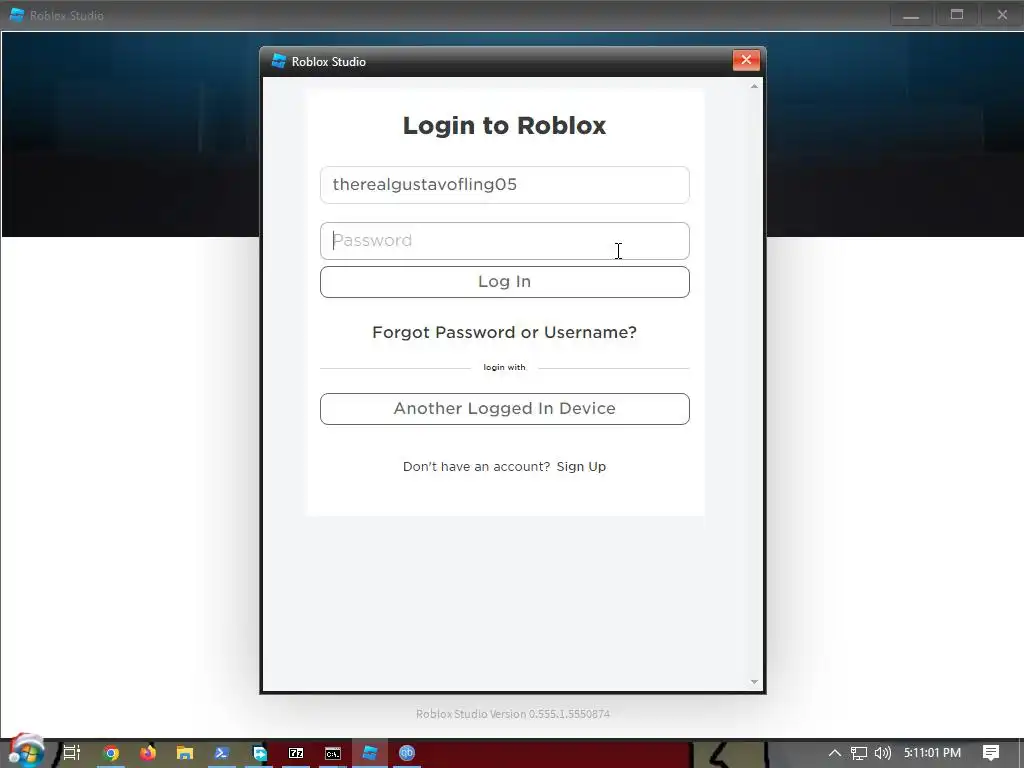The width and height of the screenshot is (1024, 768).
Task: Open the Windows Start menu
Action: 26,751
